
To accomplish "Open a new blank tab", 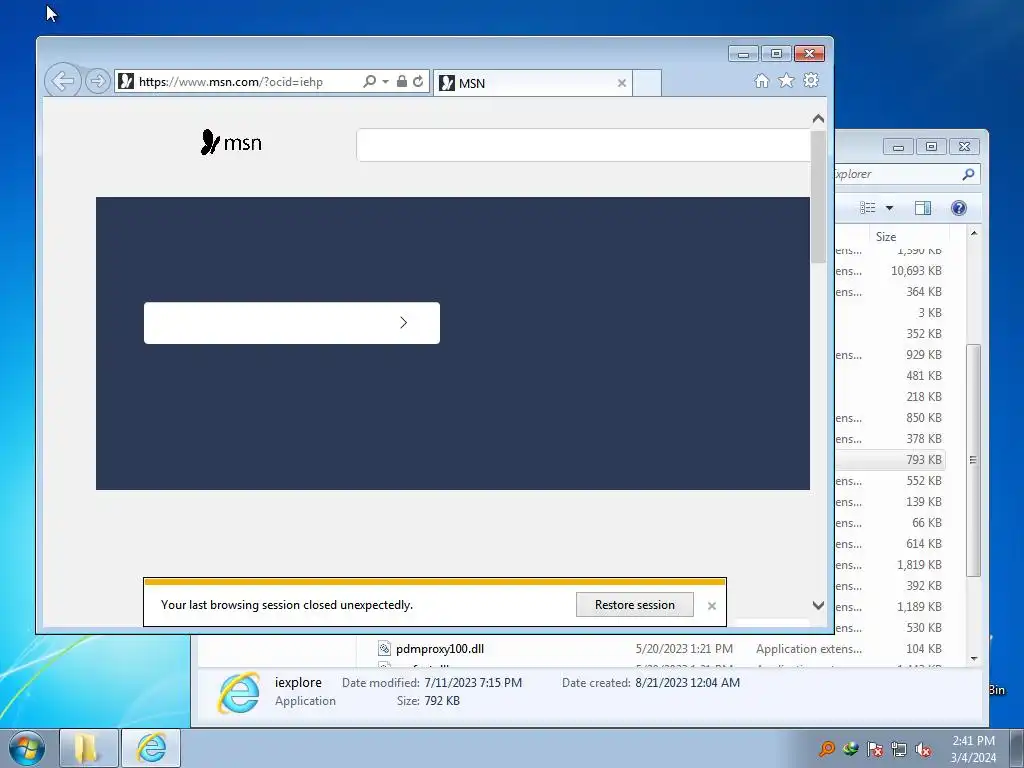I will pyautogui.click(x=647, y=83).
